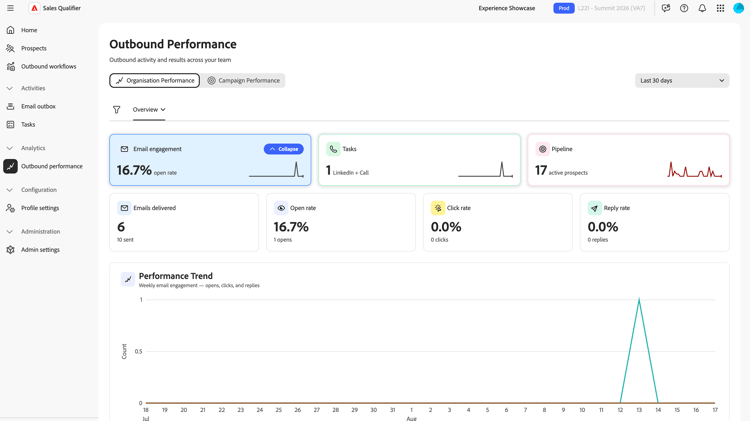The width and height of the screenshot is (750, 421).
Task: Click the Open rate eye icon
Action: click(x=281, y=208)
